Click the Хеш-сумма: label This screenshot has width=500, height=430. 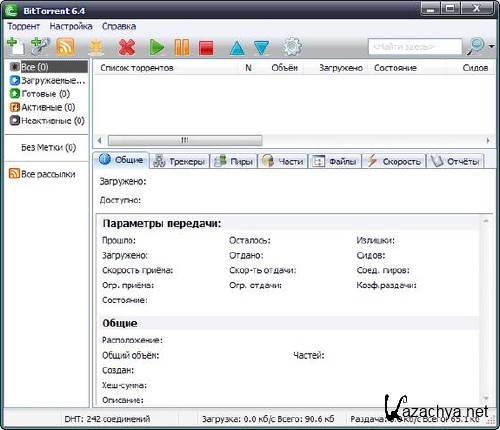[x=124, y=385]
